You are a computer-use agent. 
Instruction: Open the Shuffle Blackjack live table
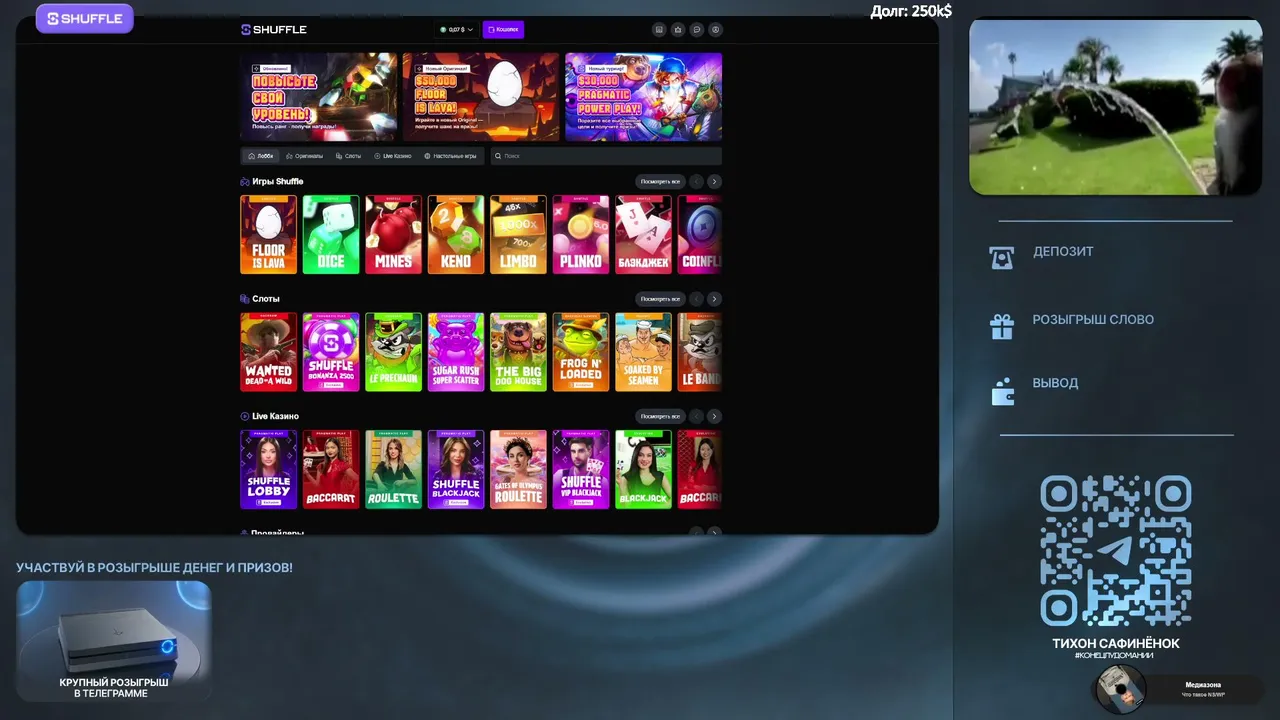point(456,469)
